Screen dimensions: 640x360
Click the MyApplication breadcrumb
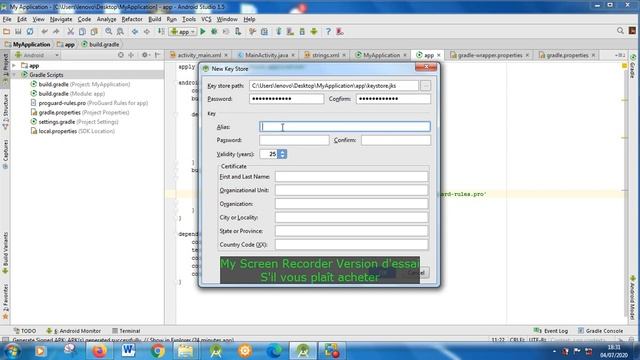tap(27, 44)
